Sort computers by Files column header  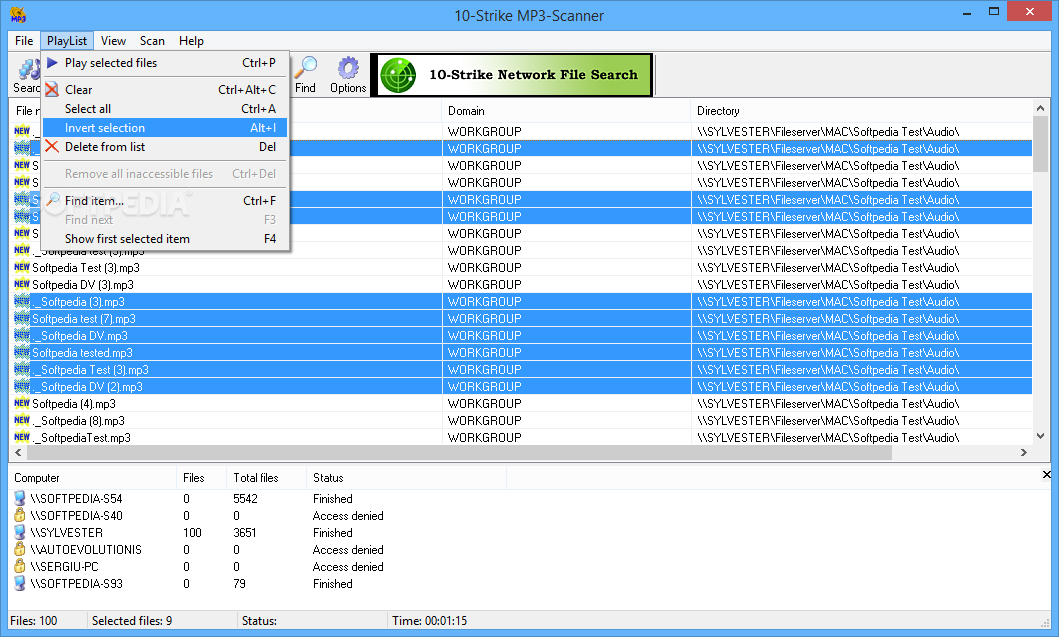[201, 478]
